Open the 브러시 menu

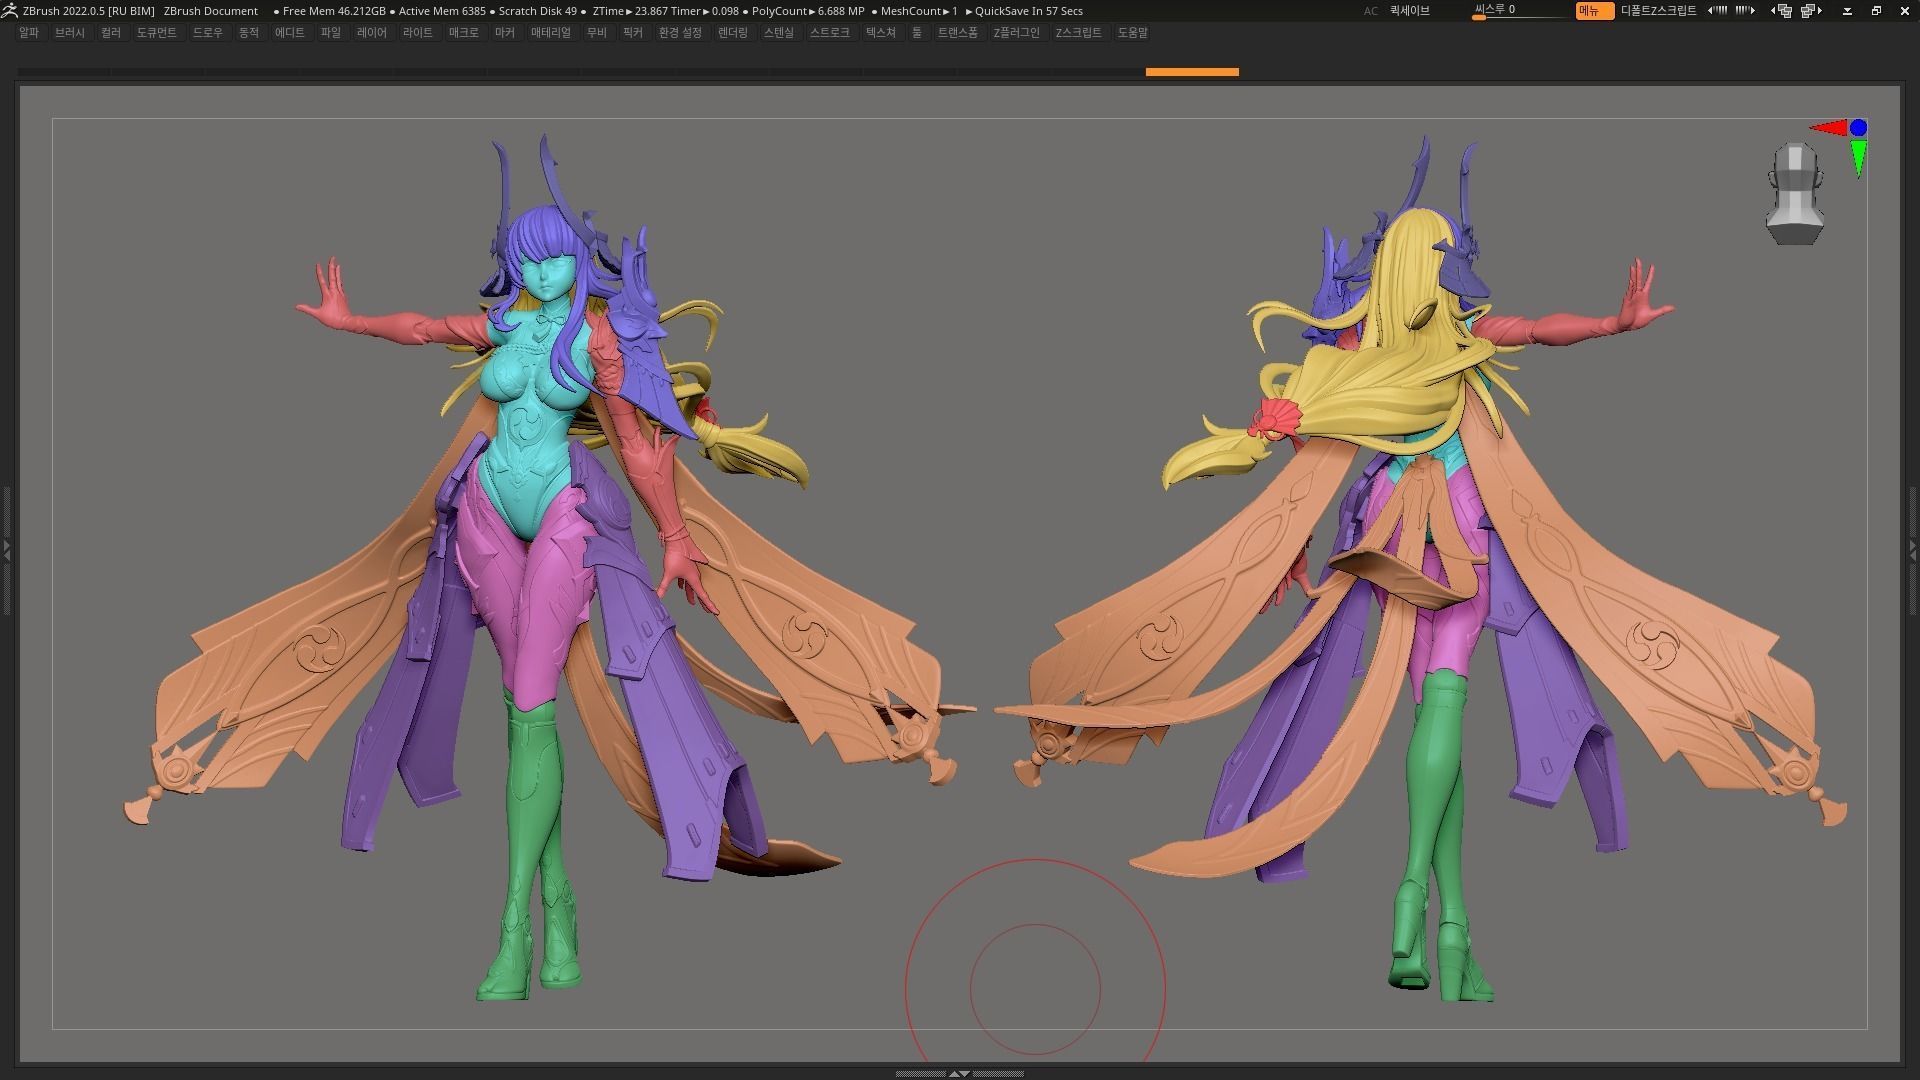point(70,33)
